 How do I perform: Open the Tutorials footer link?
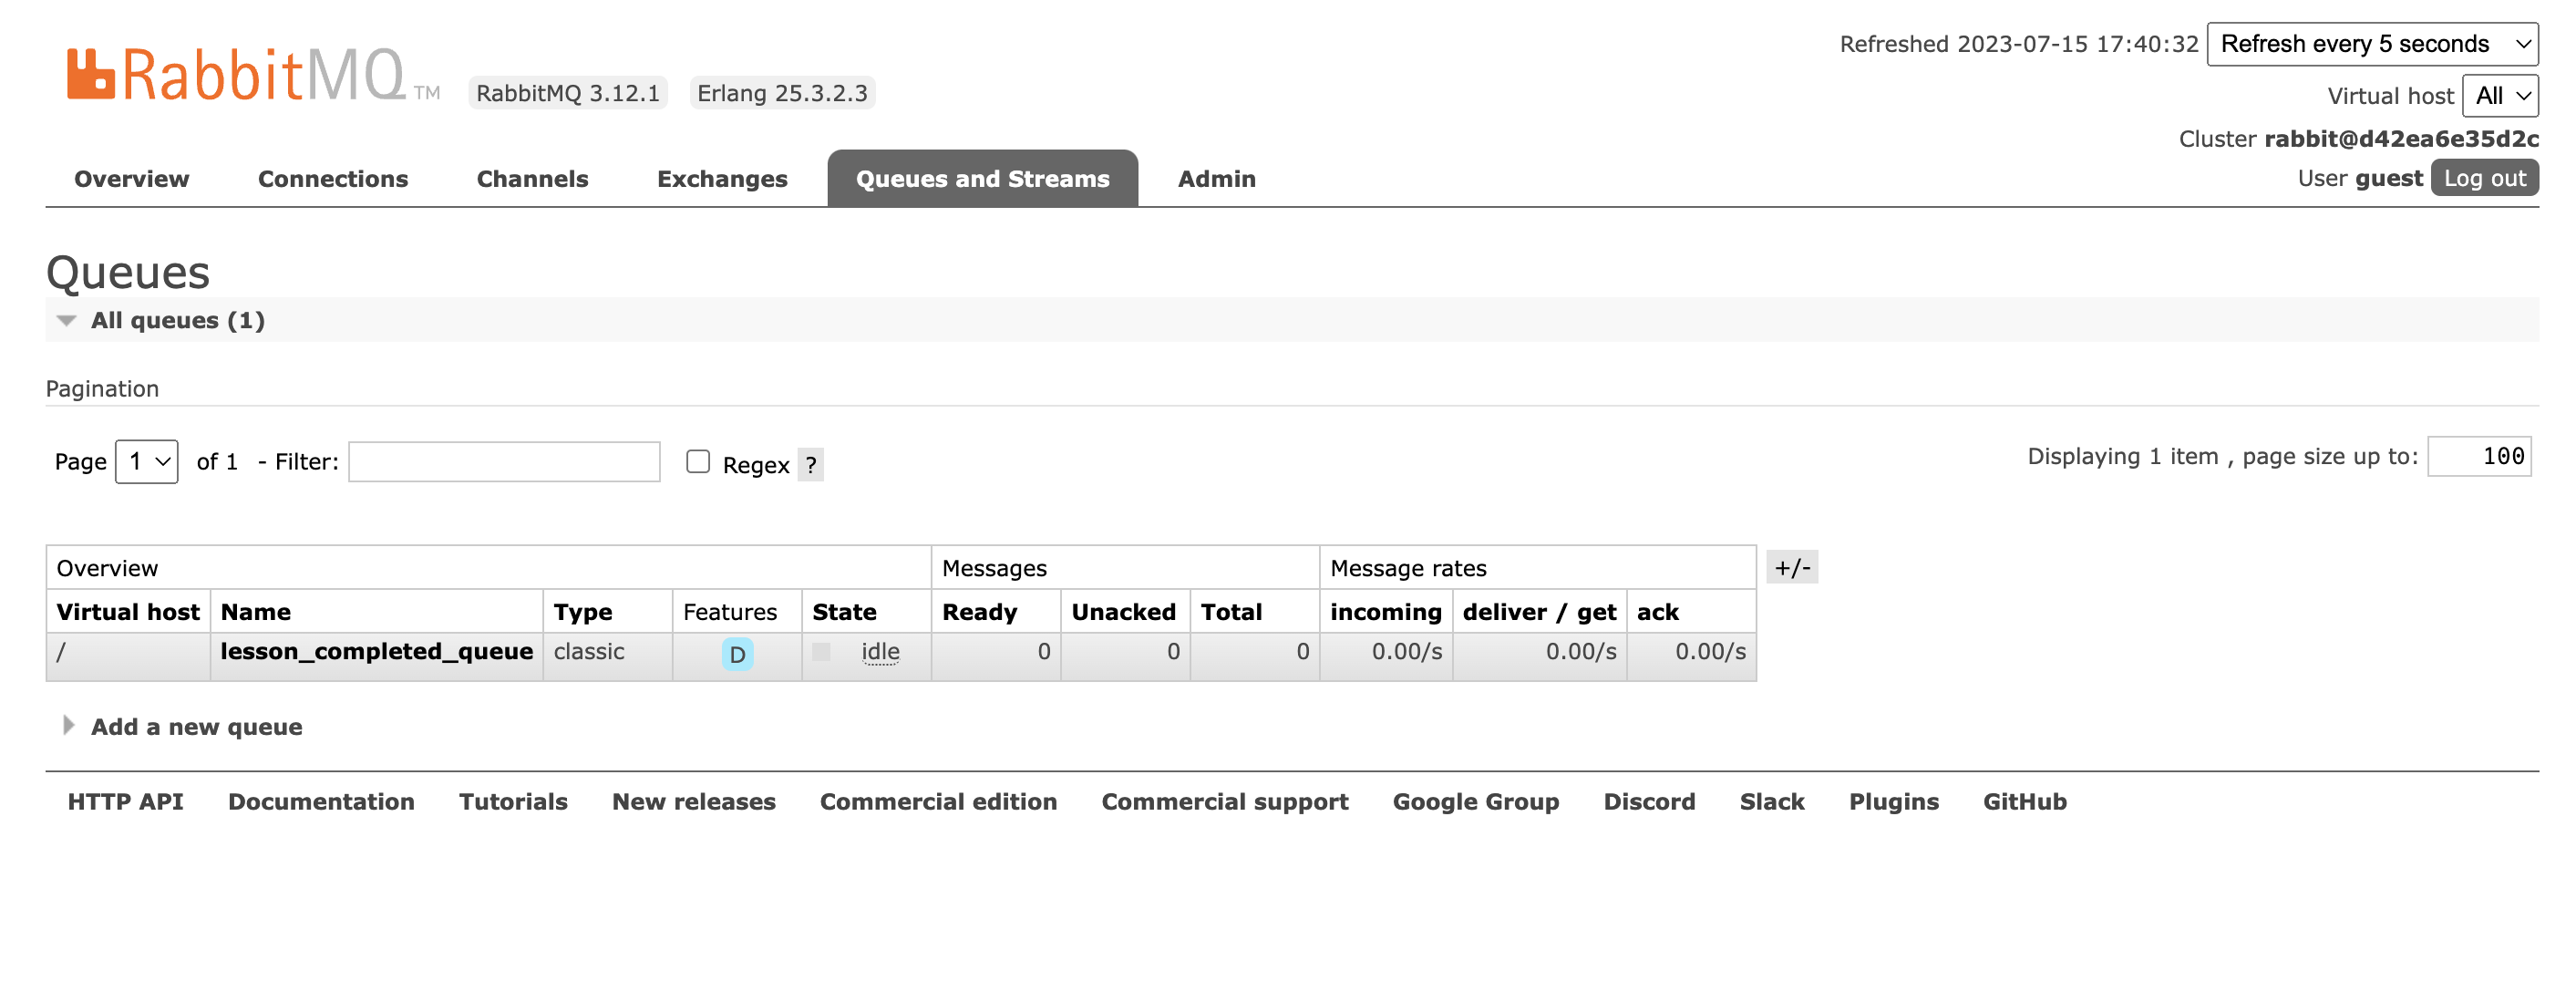[513, 802]
